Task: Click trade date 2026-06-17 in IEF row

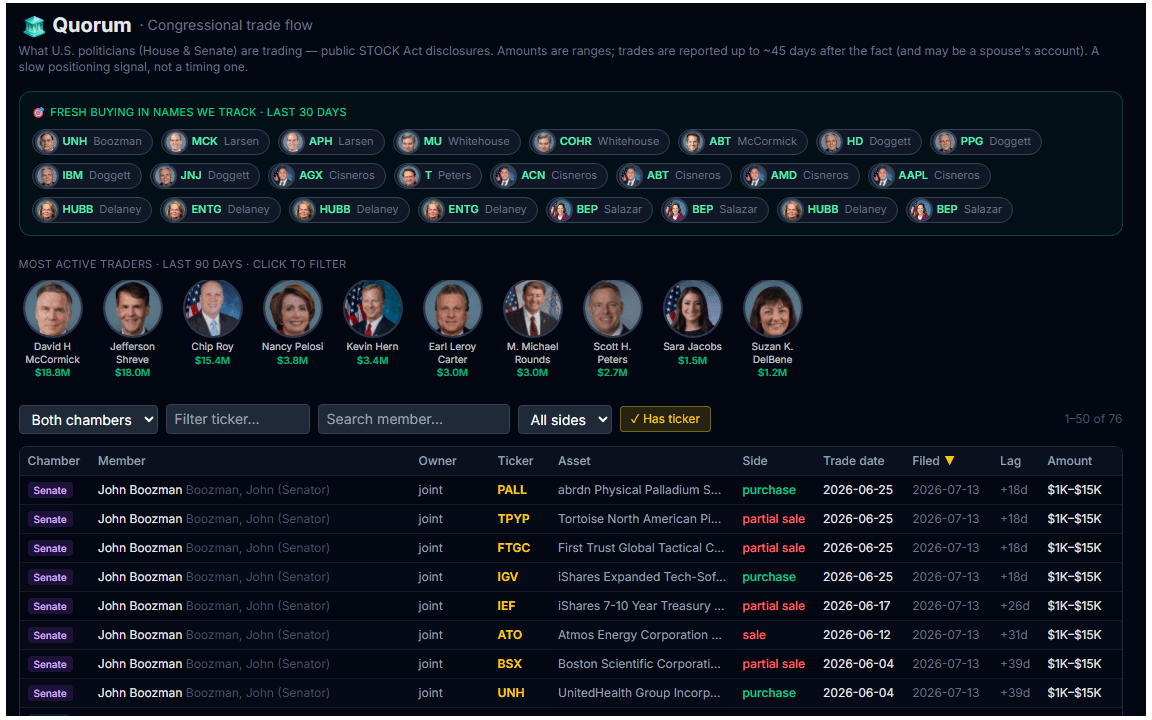Action: pos(857,606)
